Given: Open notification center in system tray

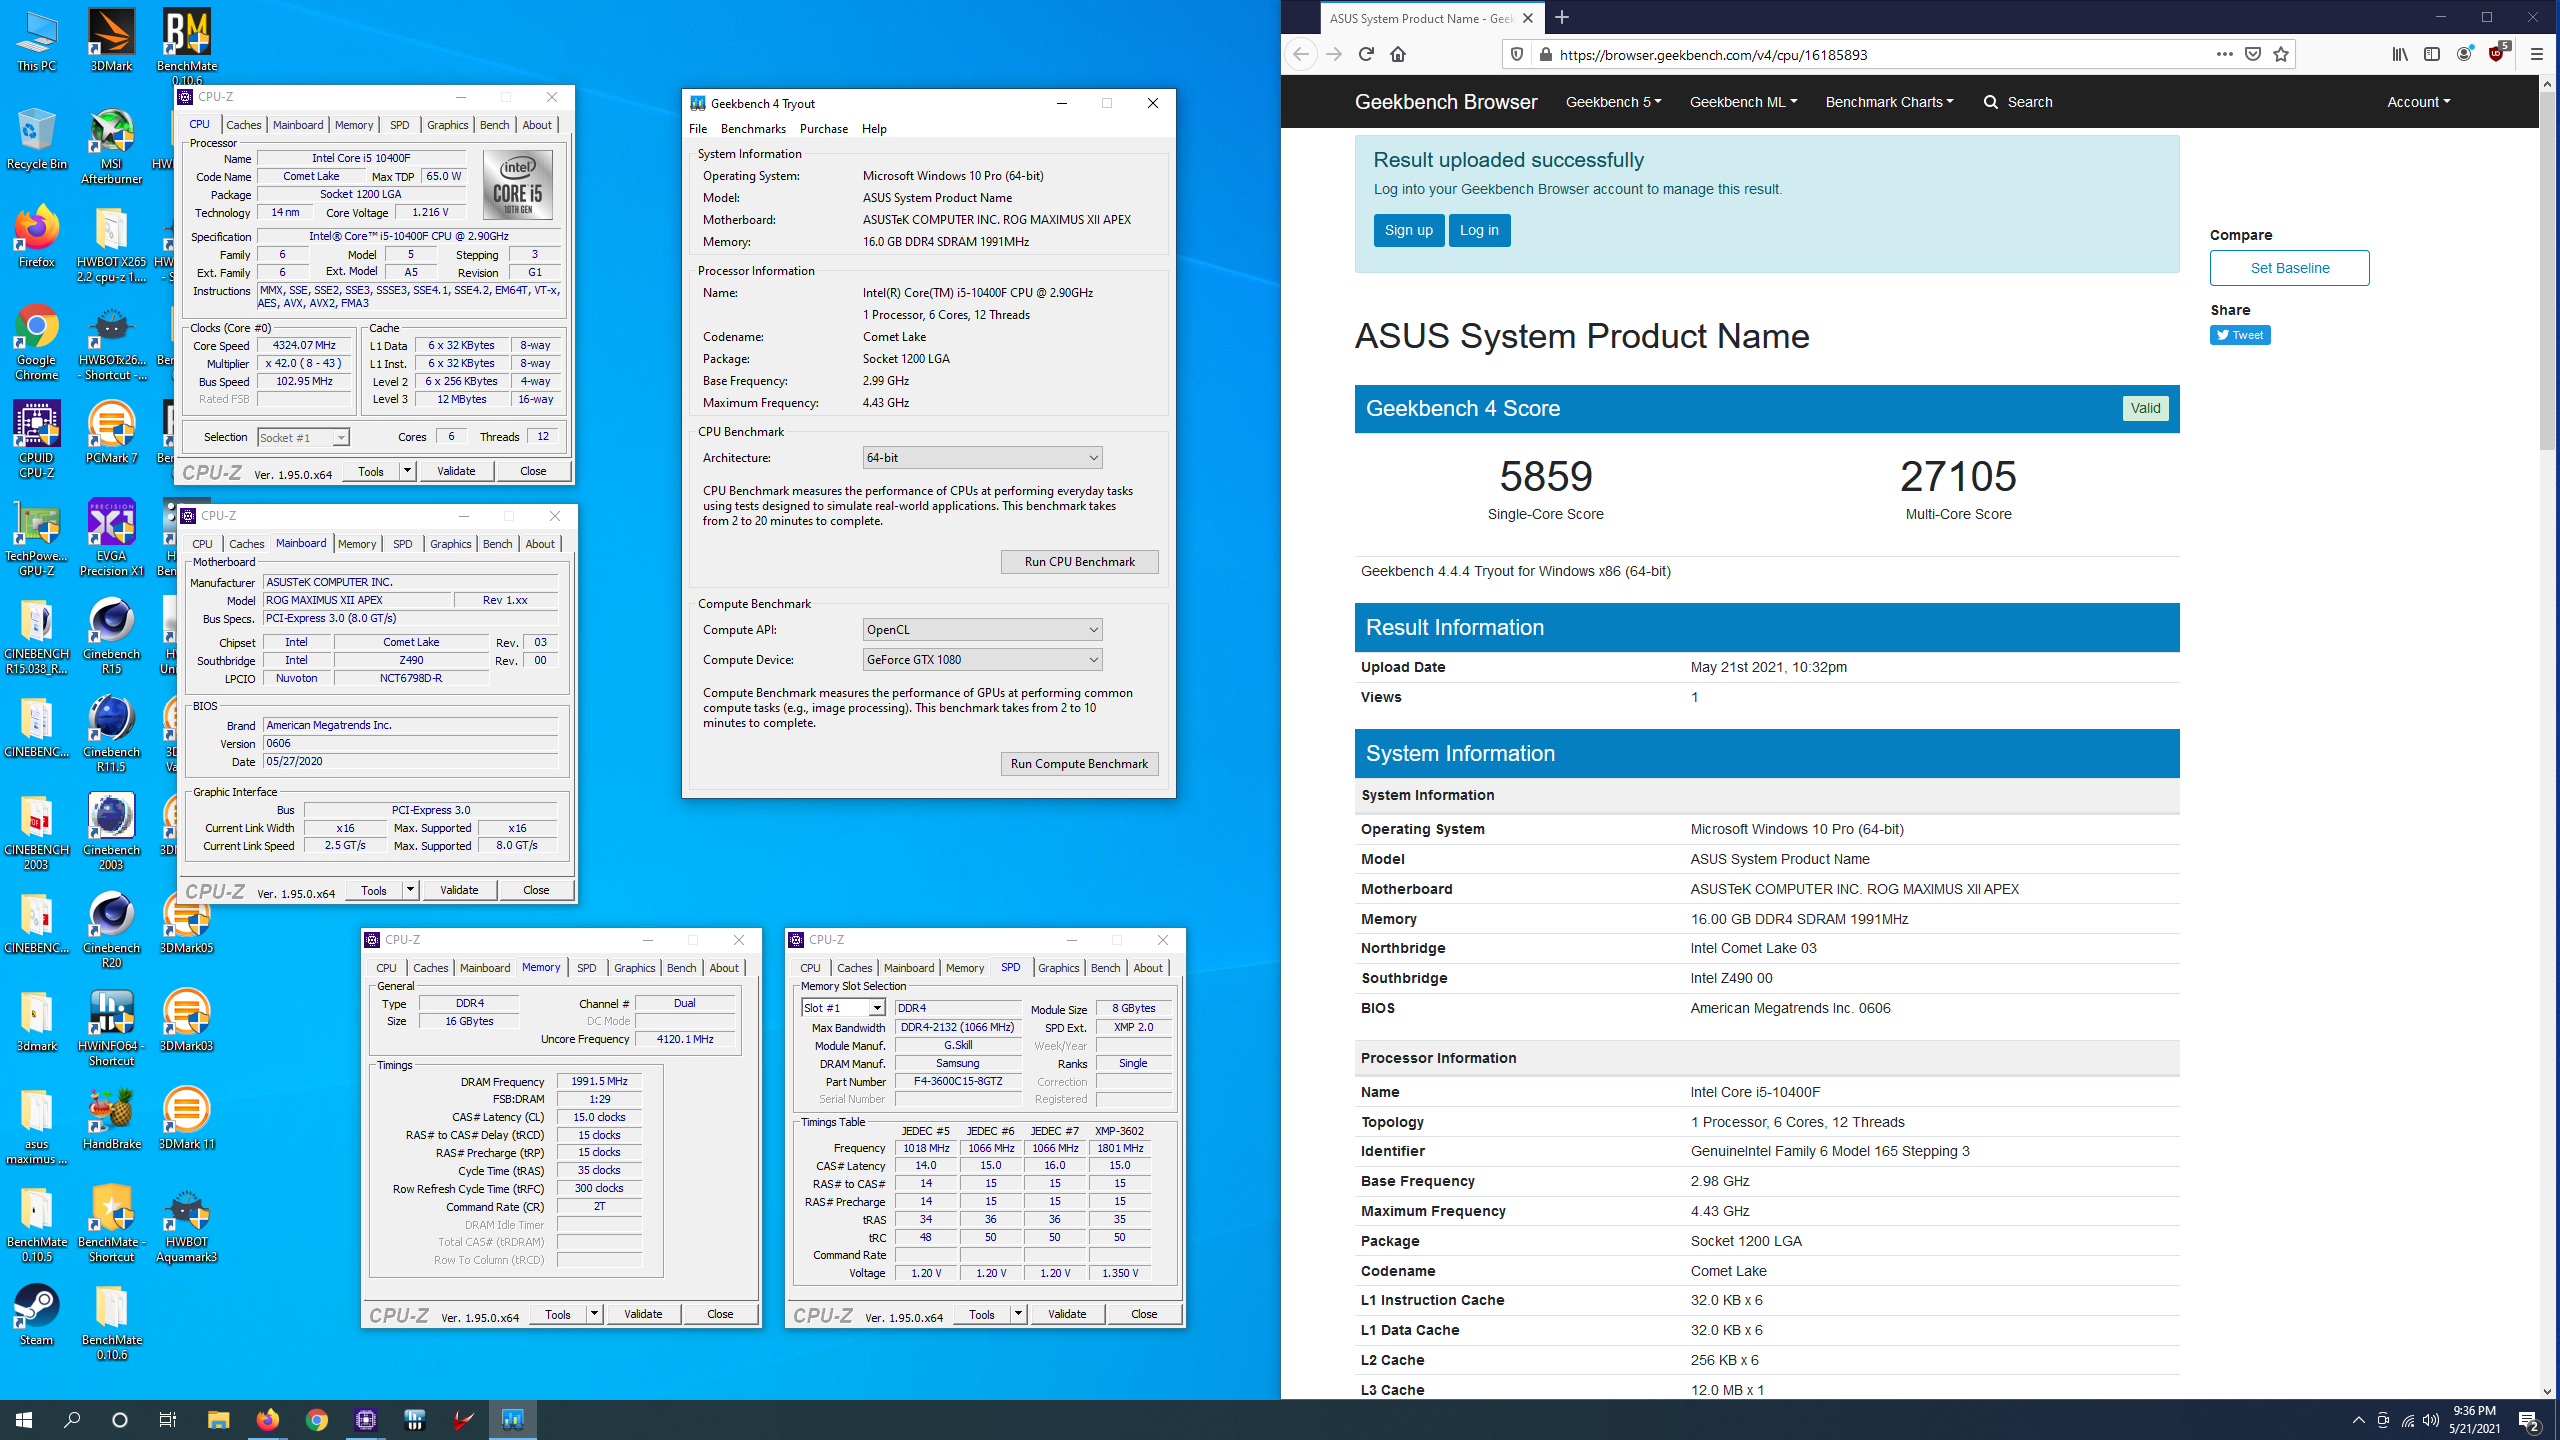Looking at the screenshot, I should (2528, 1419).
